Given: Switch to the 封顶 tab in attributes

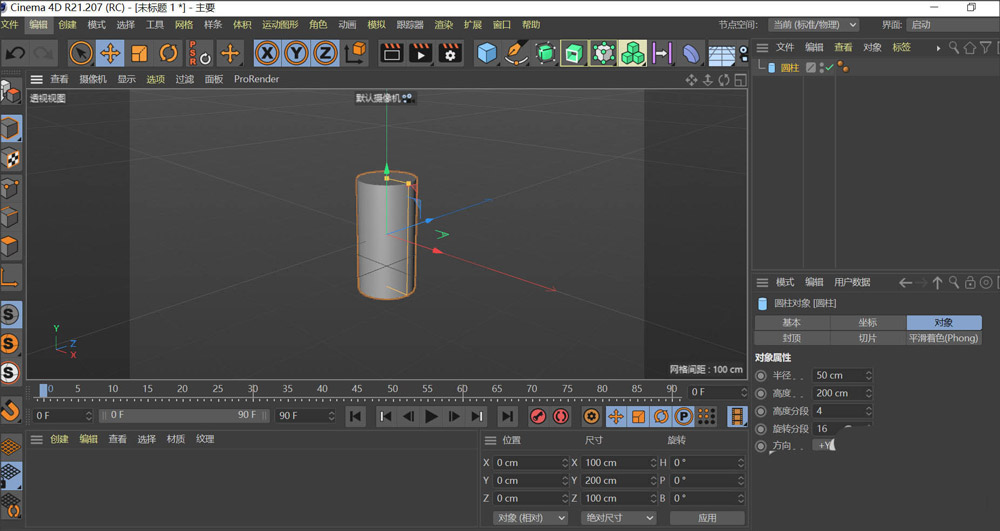Looking at the screenshot, I should [x=791, y=338].
